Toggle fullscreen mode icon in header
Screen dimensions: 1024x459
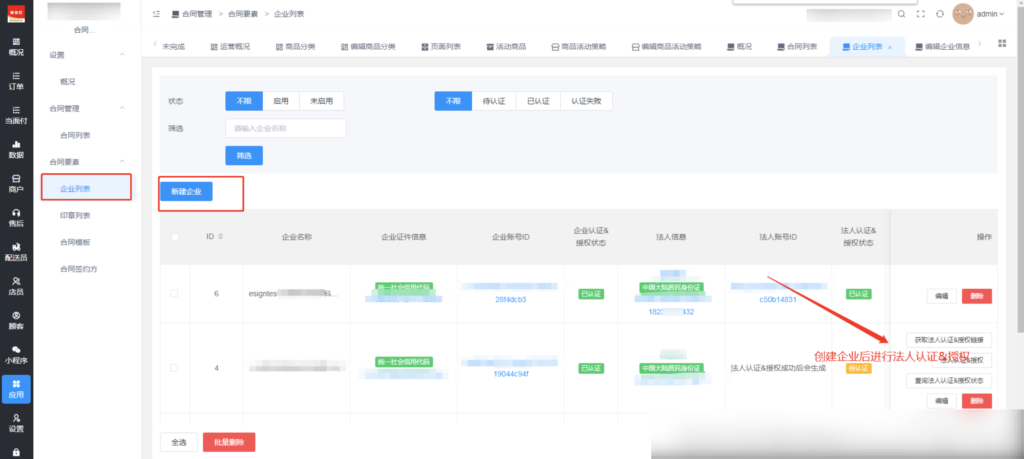pos(921,14)
